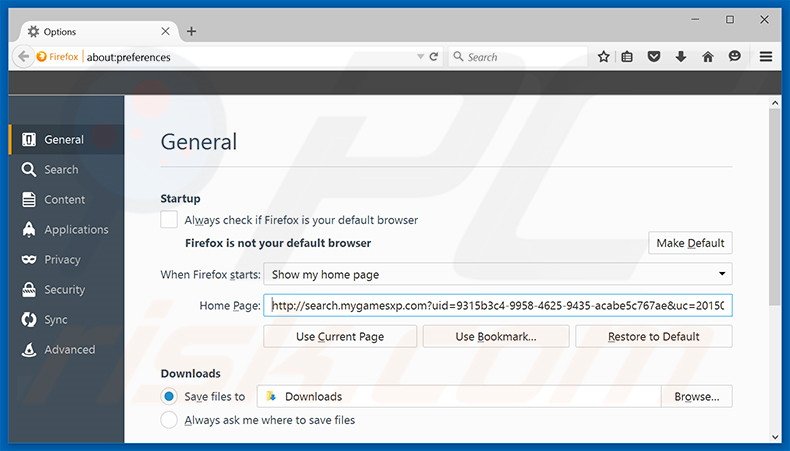
Task: Open the Hello chat smiley icon
Action: pyautogui.click(x=735, y=56)
